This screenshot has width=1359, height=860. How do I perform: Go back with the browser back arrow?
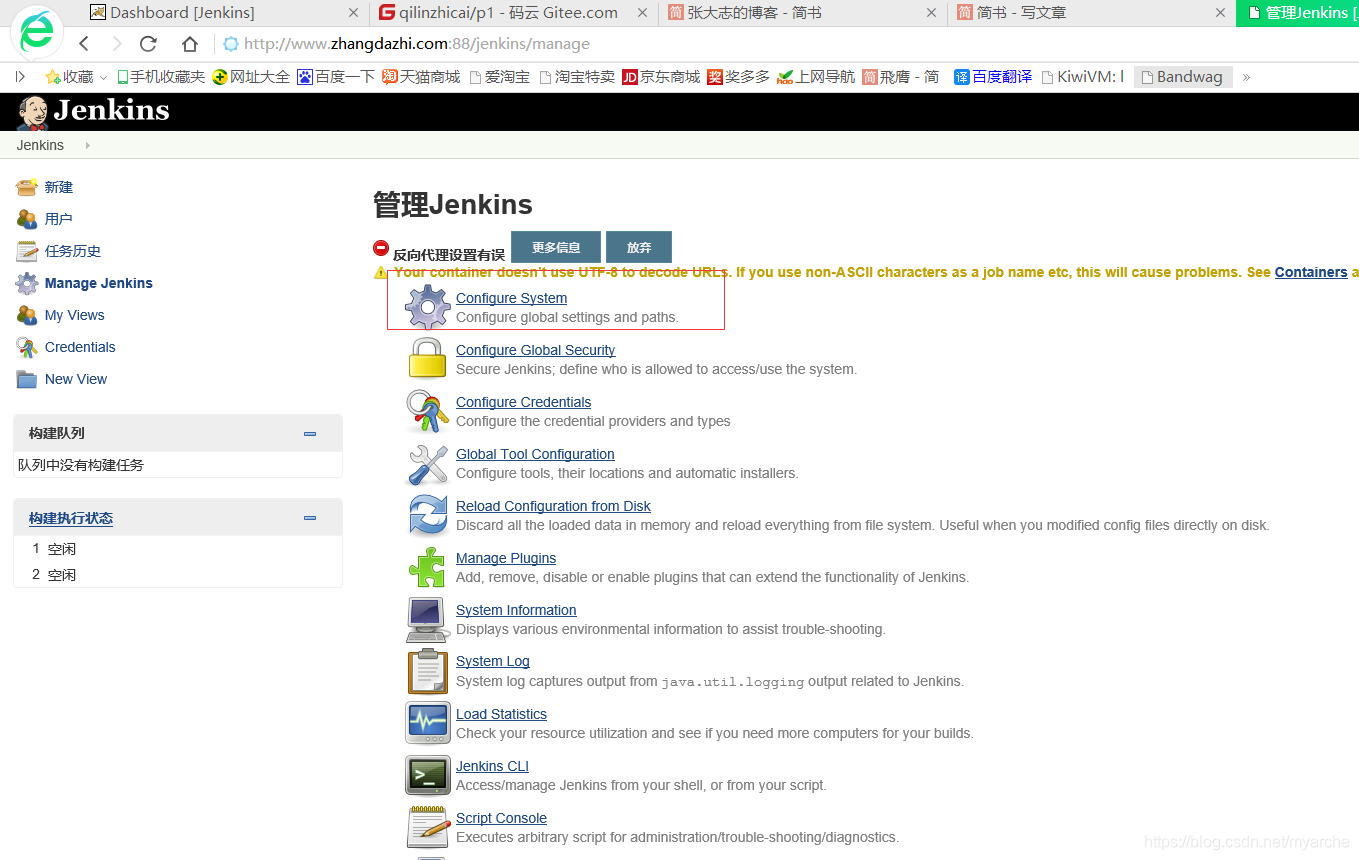tap(84, 43)
